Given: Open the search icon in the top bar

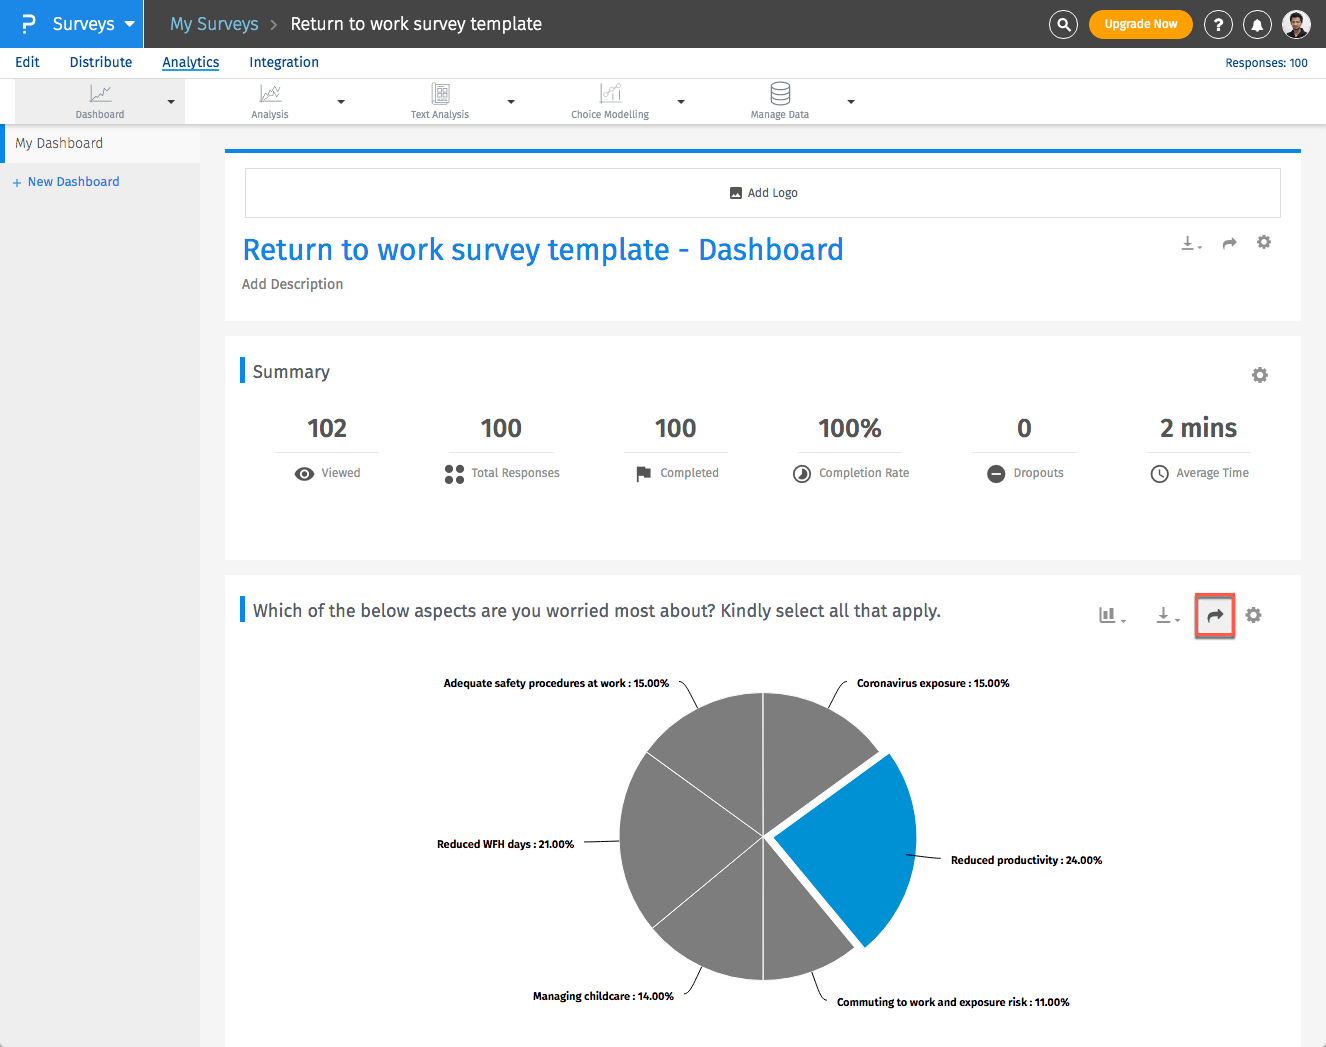Looking at the screenshot, I should 1063,24.
